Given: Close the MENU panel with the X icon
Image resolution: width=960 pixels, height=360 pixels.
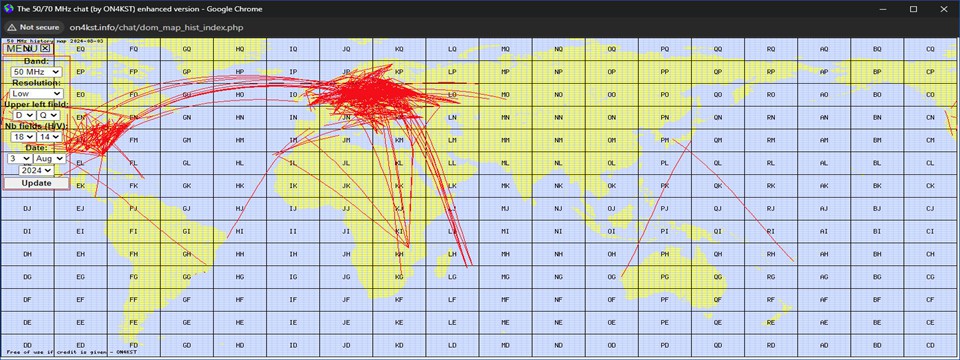Looking at the screenshot, I should [x=46, y=48].
